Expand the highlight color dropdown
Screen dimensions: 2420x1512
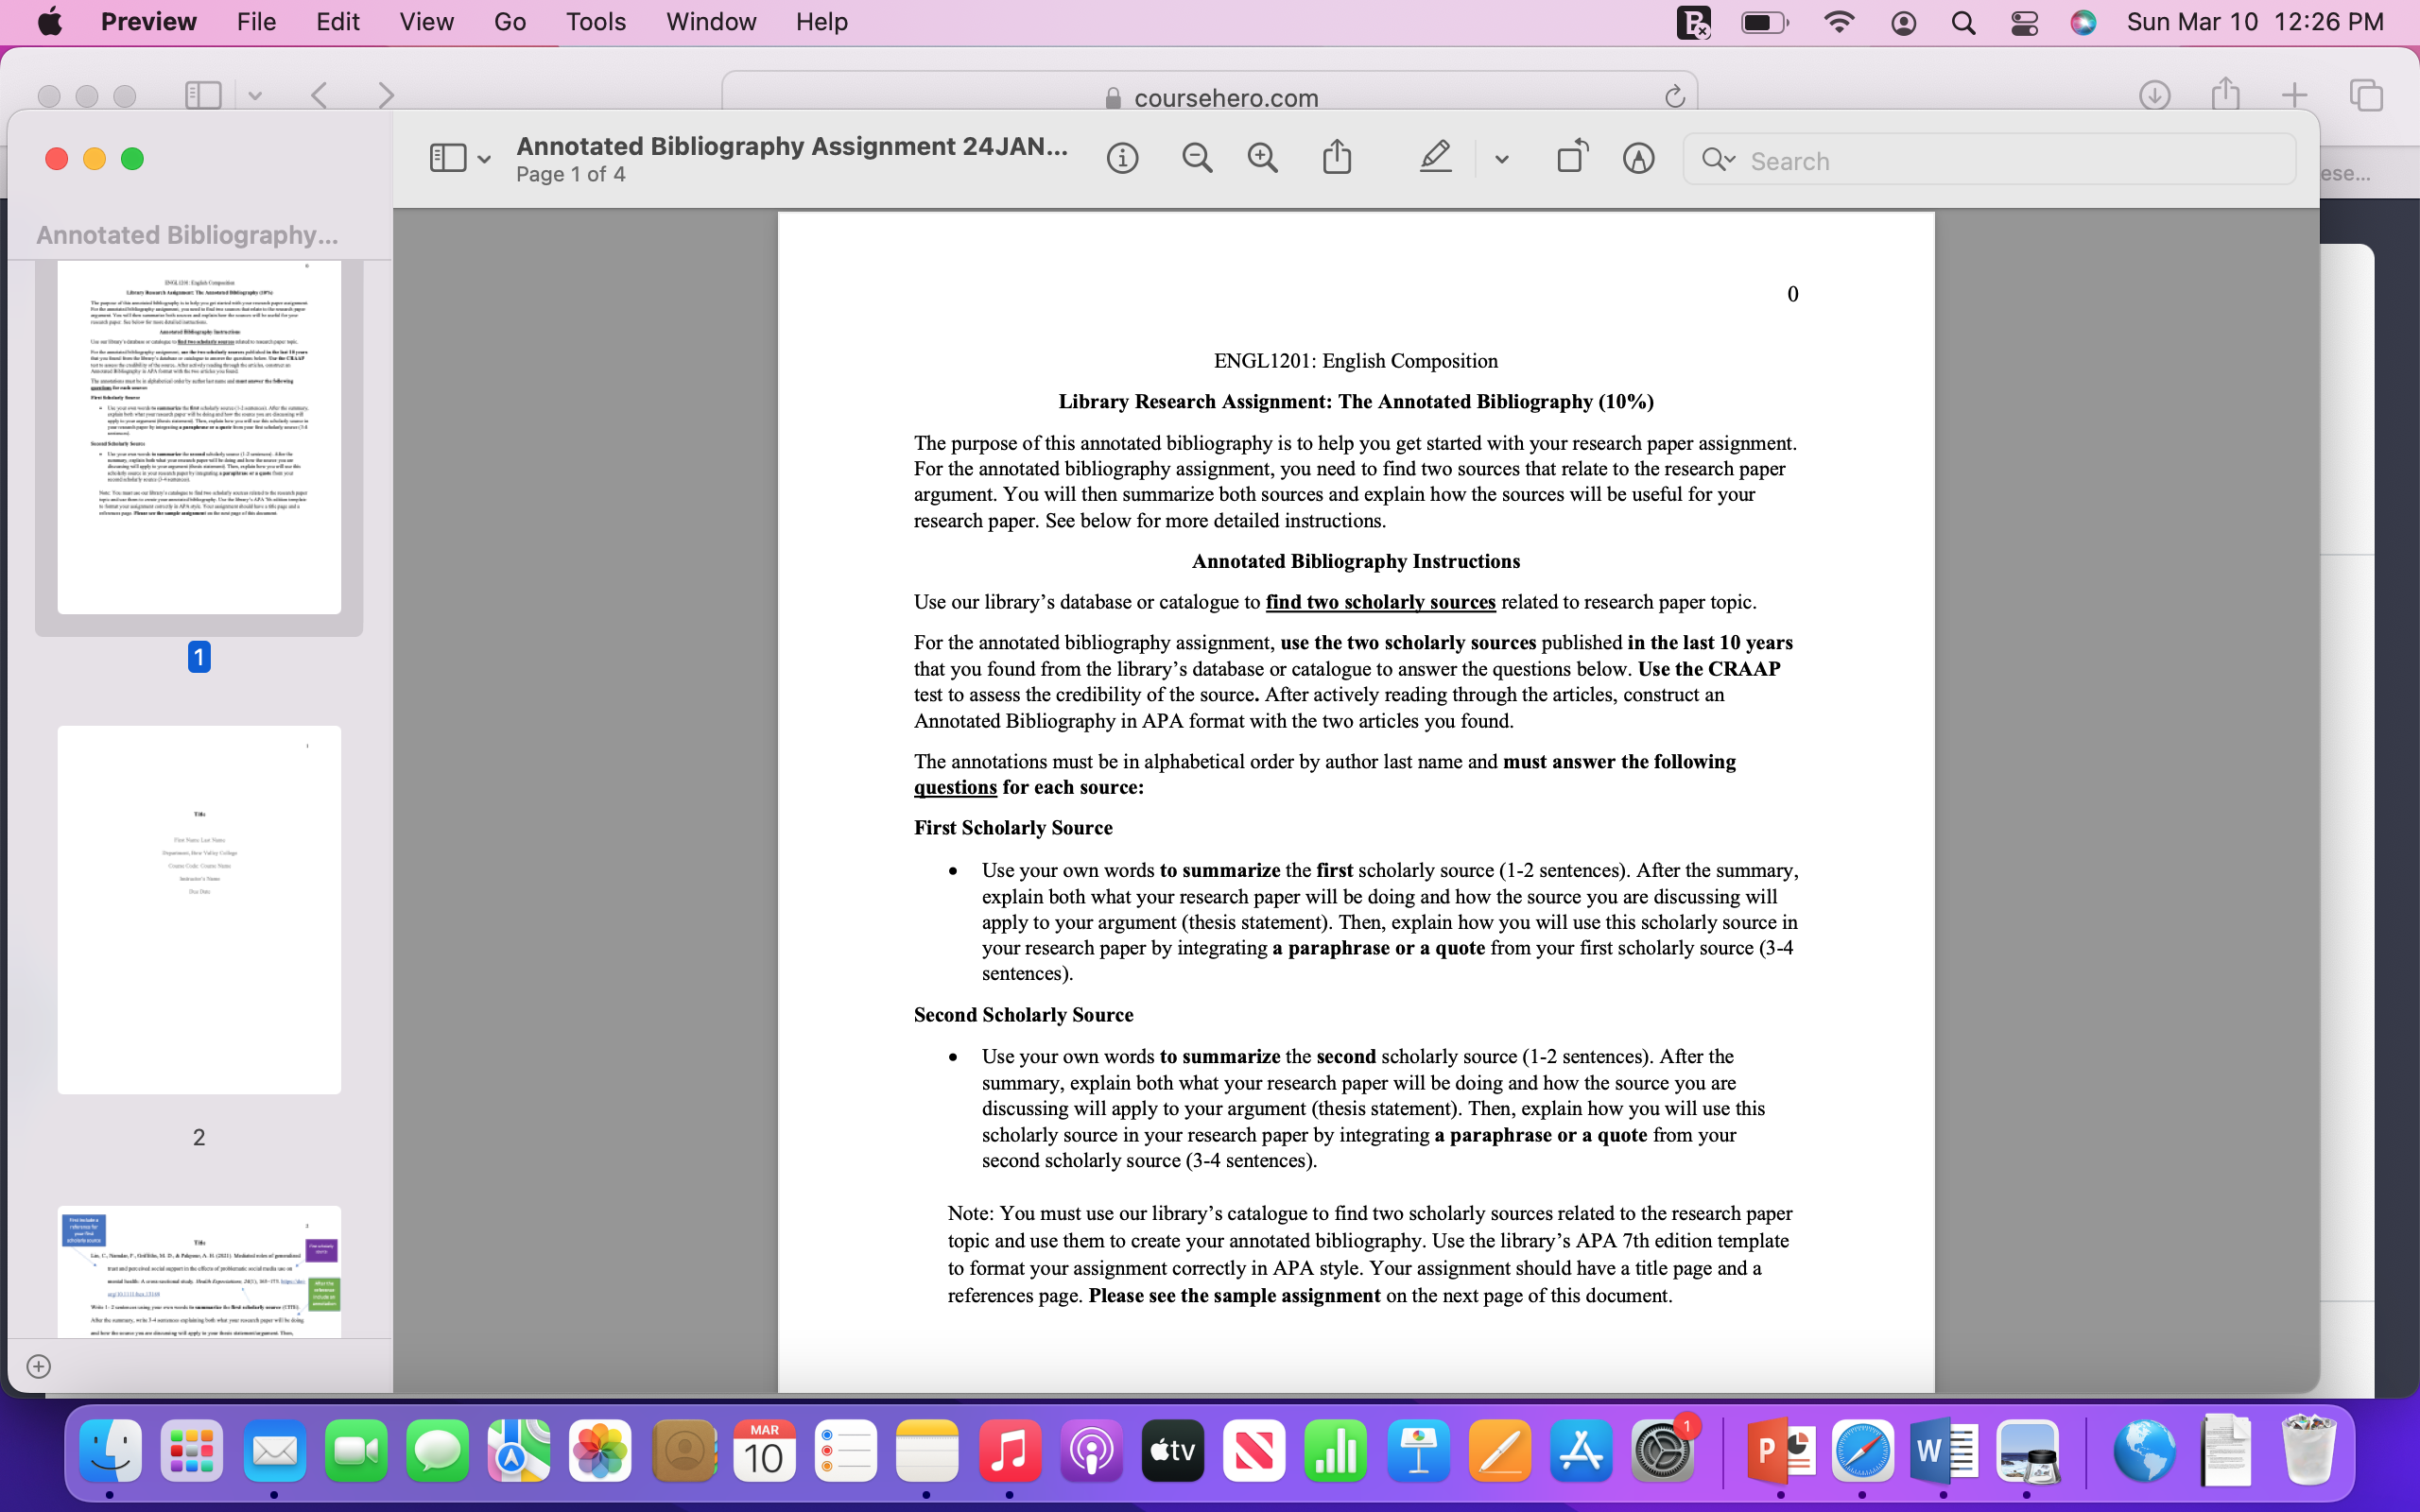[x=1499, y=157]
